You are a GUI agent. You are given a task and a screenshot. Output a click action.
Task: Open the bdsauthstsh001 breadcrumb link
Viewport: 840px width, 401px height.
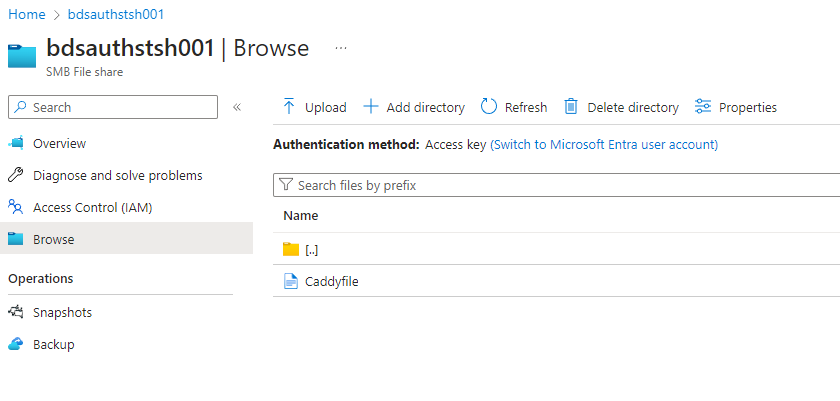tap(116, 14)
